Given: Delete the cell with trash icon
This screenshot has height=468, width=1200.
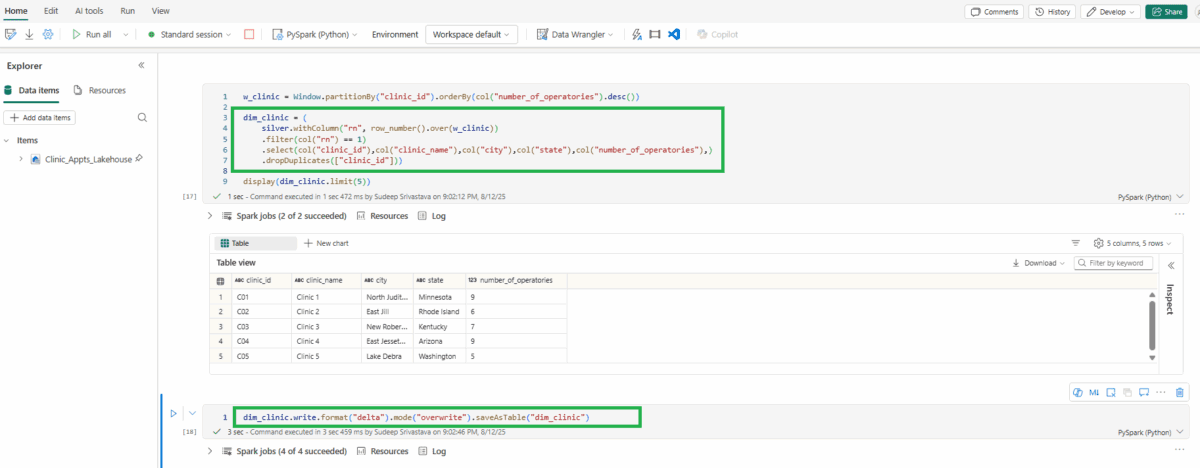Looking at the screenshot, I should coord(1180,392).
